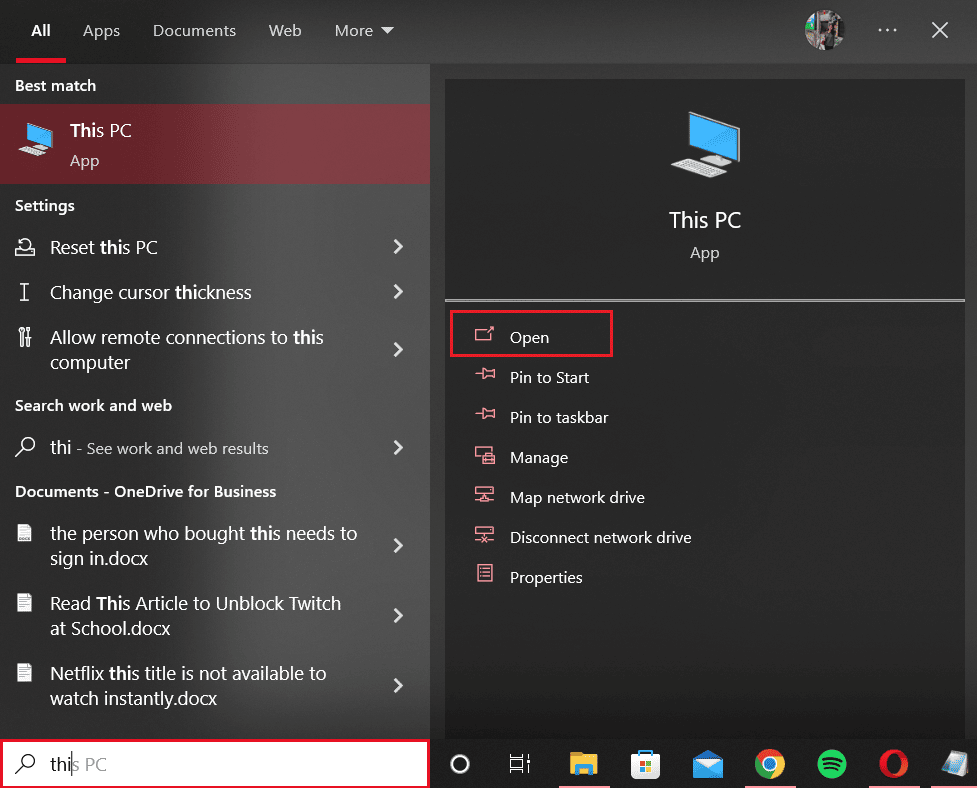This screenshot has height=788, width=977.
Task: Expand arrow for Unblock Twitch at School.docx
Action: pos(398,615)
